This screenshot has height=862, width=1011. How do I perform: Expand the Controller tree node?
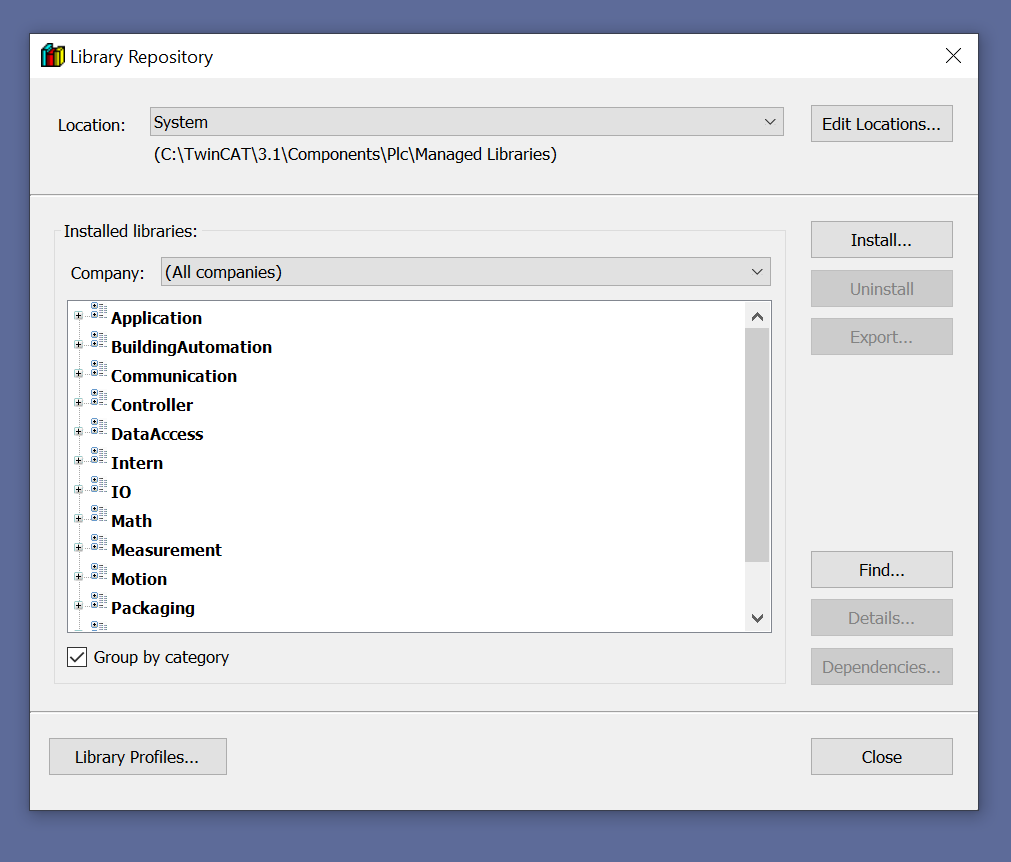(x=78, y=402)
